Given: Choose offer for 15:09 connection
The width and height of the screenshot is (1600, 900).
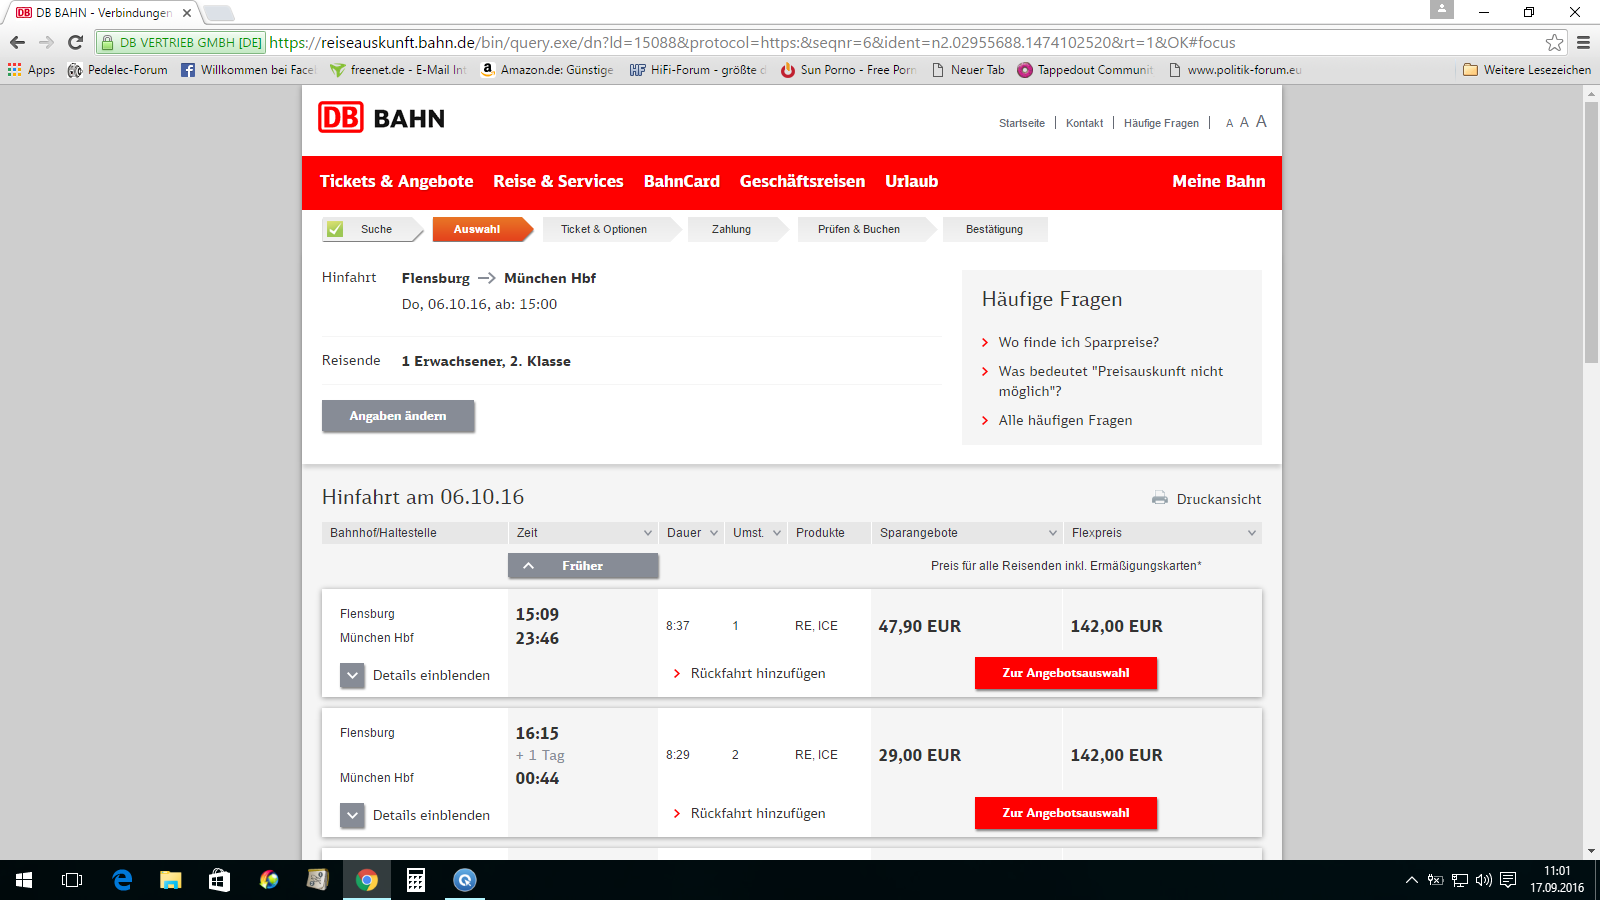Looking at the screenshot, I should 1066,673.
